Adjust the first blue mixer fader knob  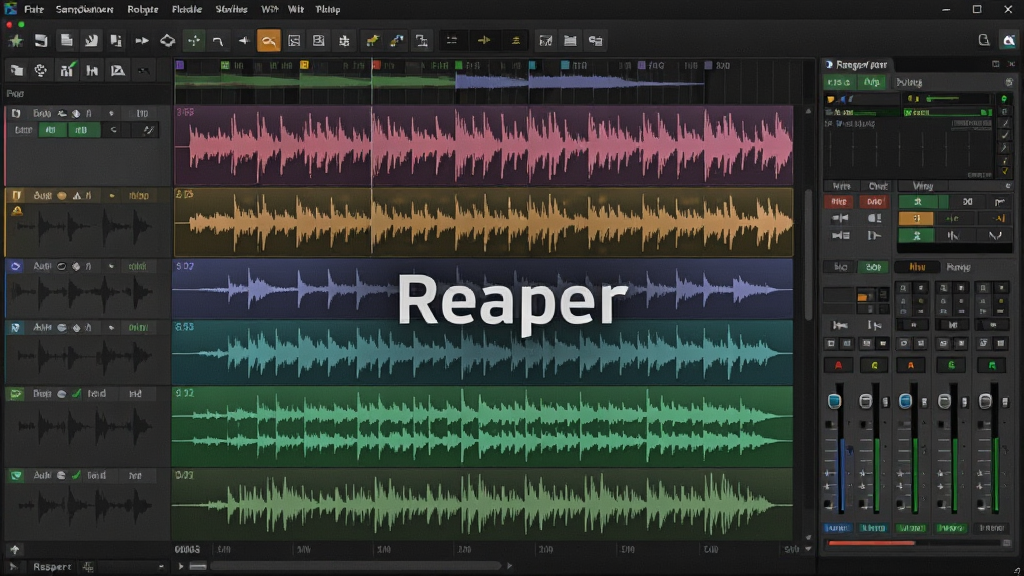834,401
